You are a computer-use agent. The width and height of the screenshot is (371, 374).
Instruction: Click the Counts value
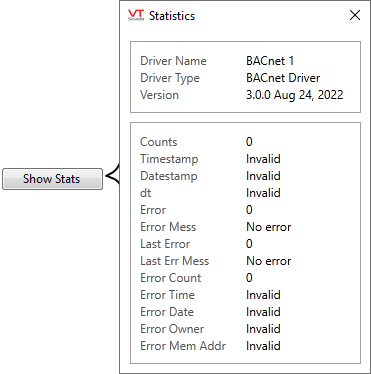tap(249, 142)
